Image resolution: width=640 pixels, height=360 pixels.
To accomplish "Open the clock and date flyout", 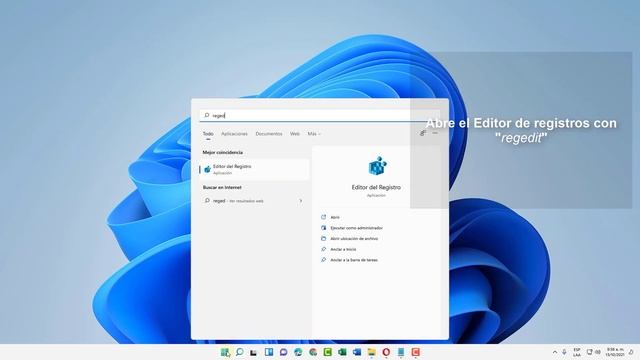I will (x=615, y=352).
